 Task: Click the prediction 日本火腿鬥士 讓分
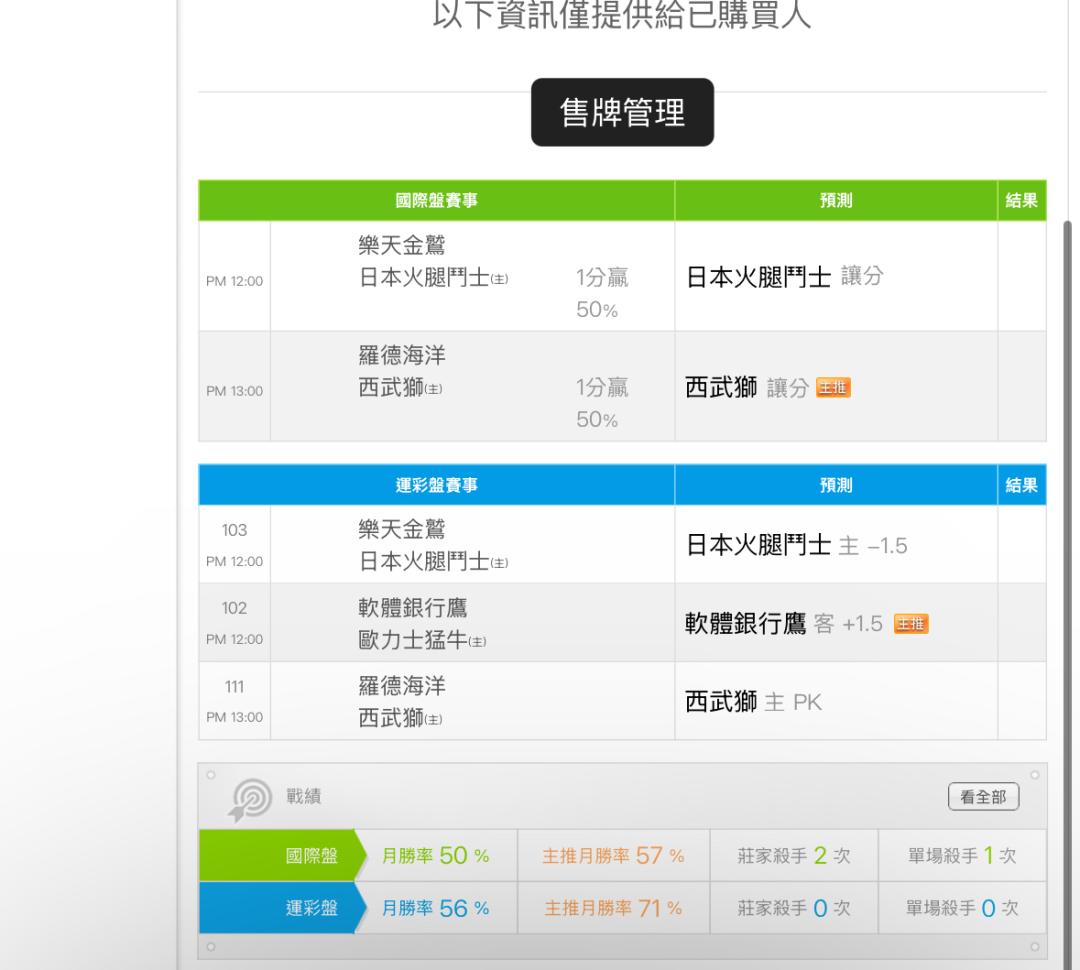[785, 277]
